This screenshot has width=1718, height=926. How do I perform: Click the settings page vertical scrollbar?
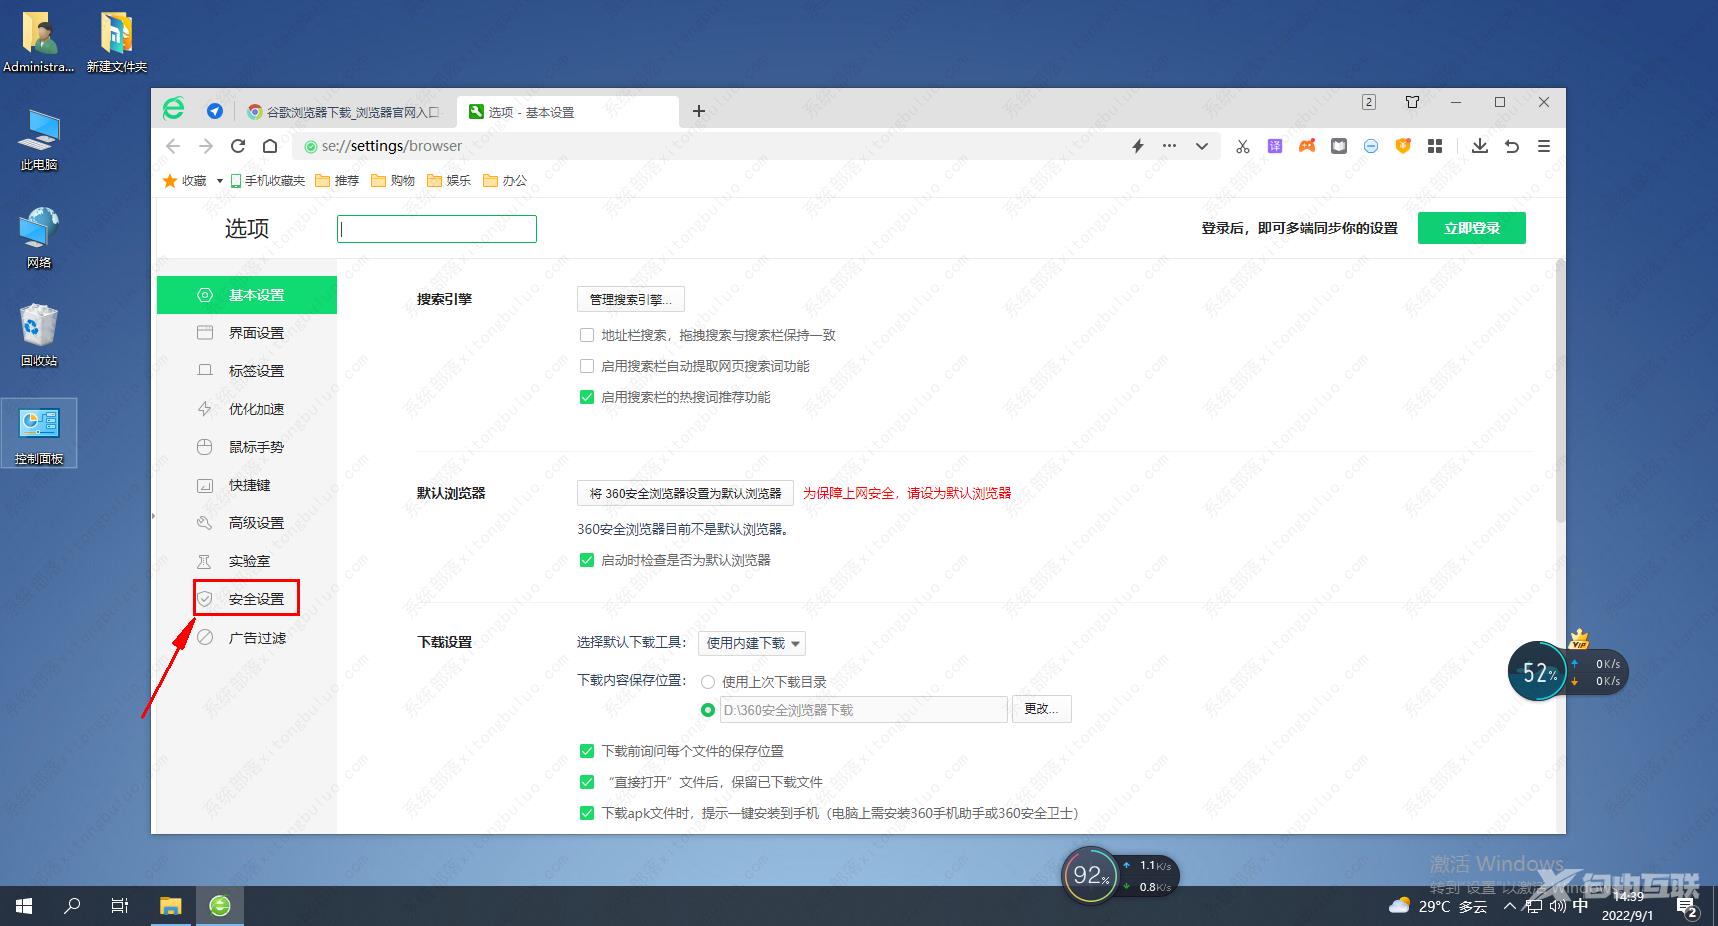point(1560,390)
